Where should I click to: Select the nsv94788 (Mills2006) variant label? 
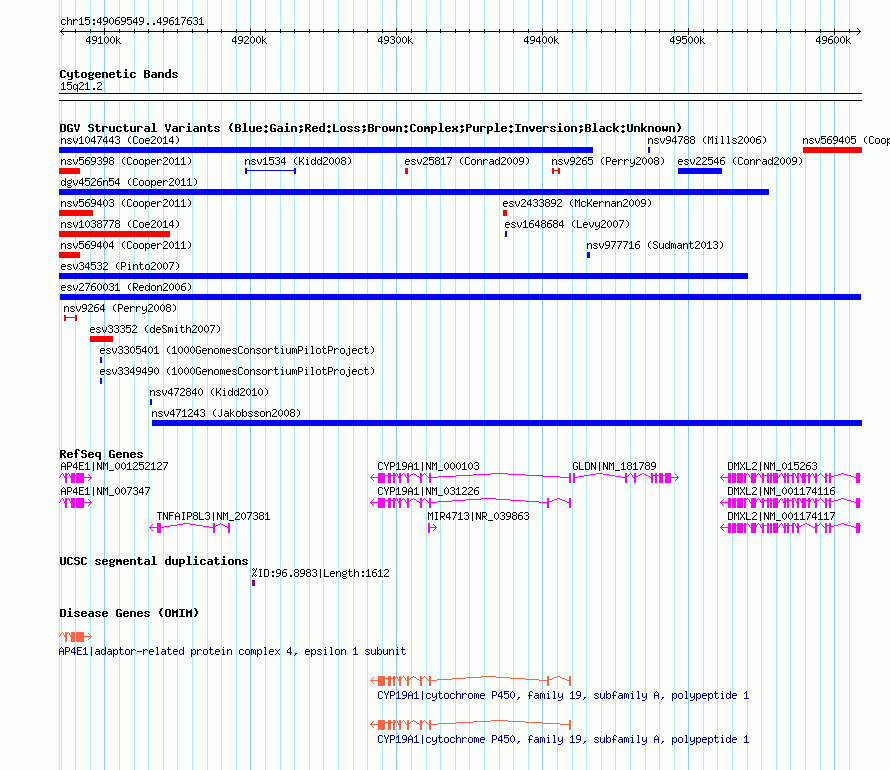point(707,140)
